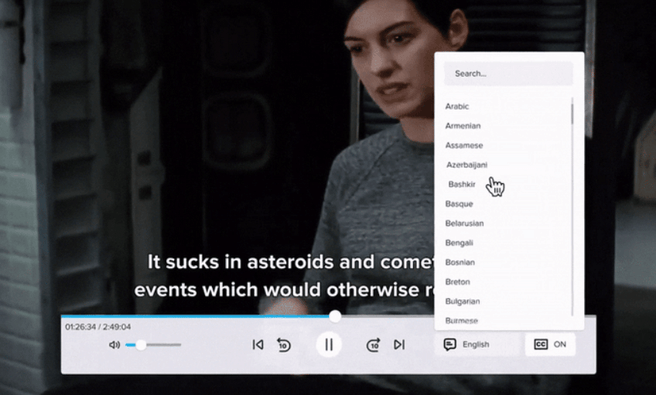Choose Bengali subtitle language
Viewport: 656px width, 395px height.
(x=459, y=243)
